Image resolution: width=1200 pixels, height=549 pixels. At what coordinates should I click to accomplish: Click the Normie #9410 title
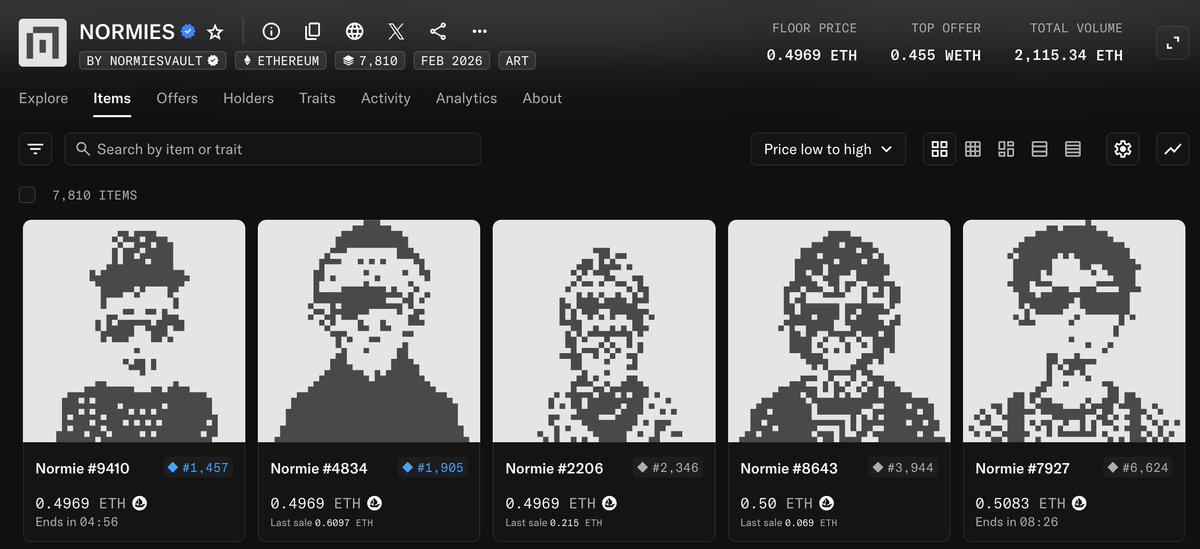82,468
